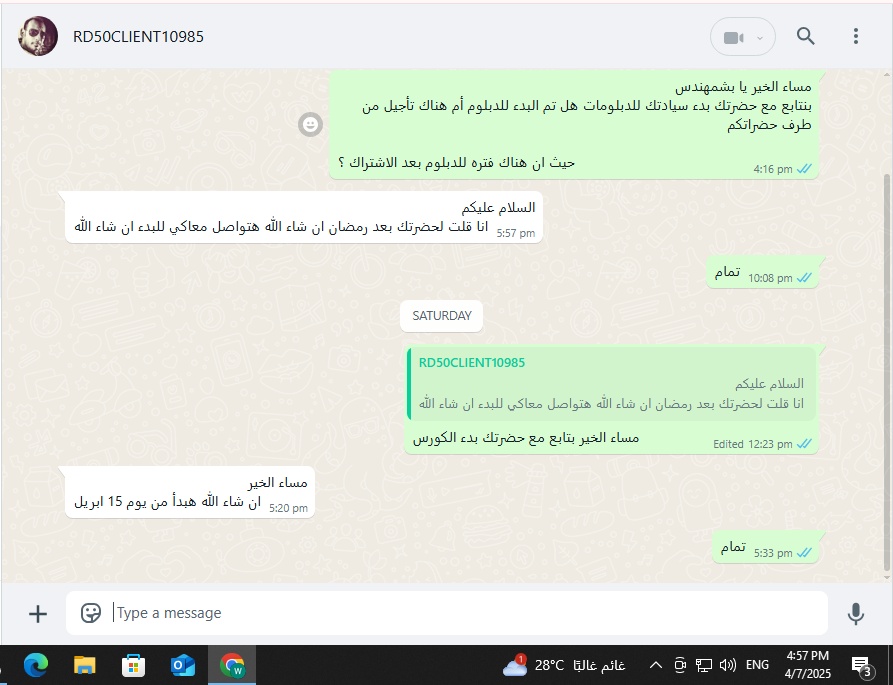
Task: Open the emoji and sticker picker
Action: 91,613
